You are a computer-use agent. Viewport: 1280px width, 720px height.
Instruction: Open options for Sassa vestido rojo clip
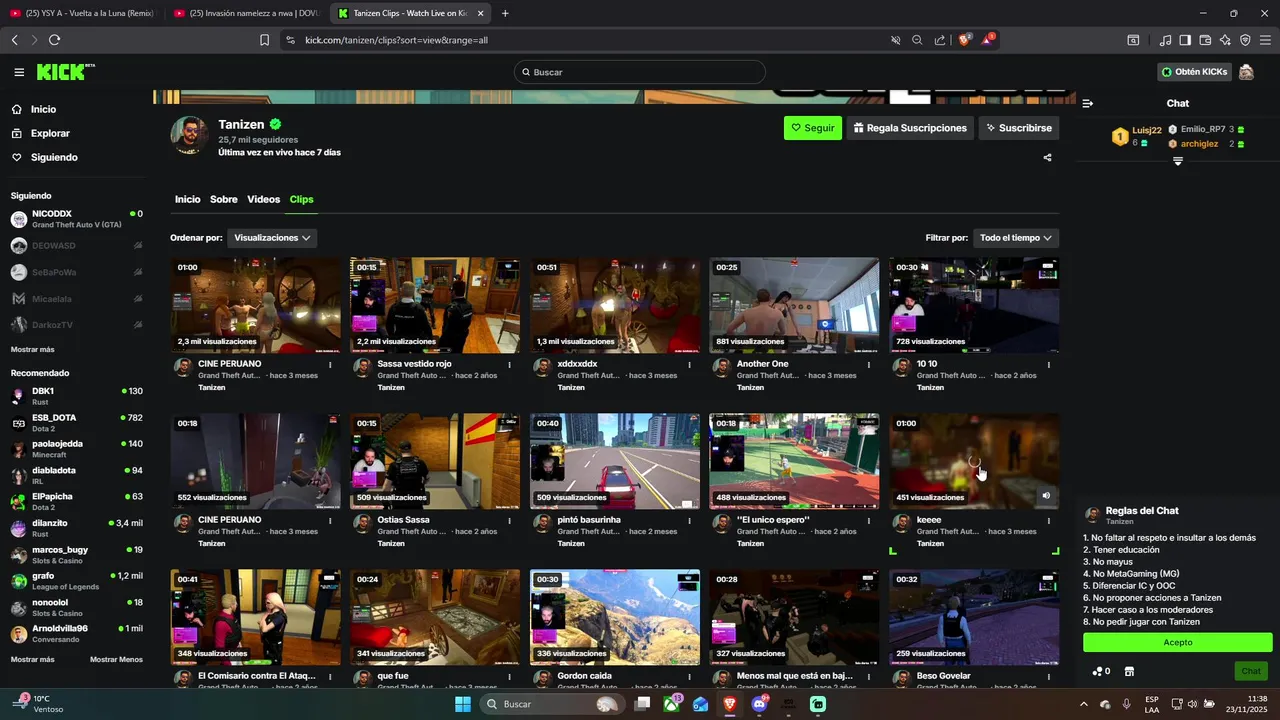click(510, 365)
